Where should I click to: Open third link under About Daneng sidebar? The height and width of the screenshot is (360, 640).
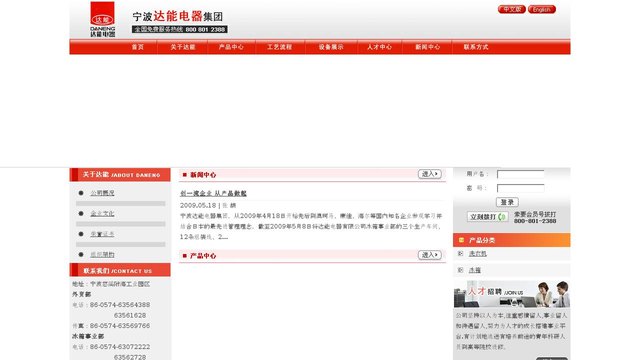click(102, 234)
